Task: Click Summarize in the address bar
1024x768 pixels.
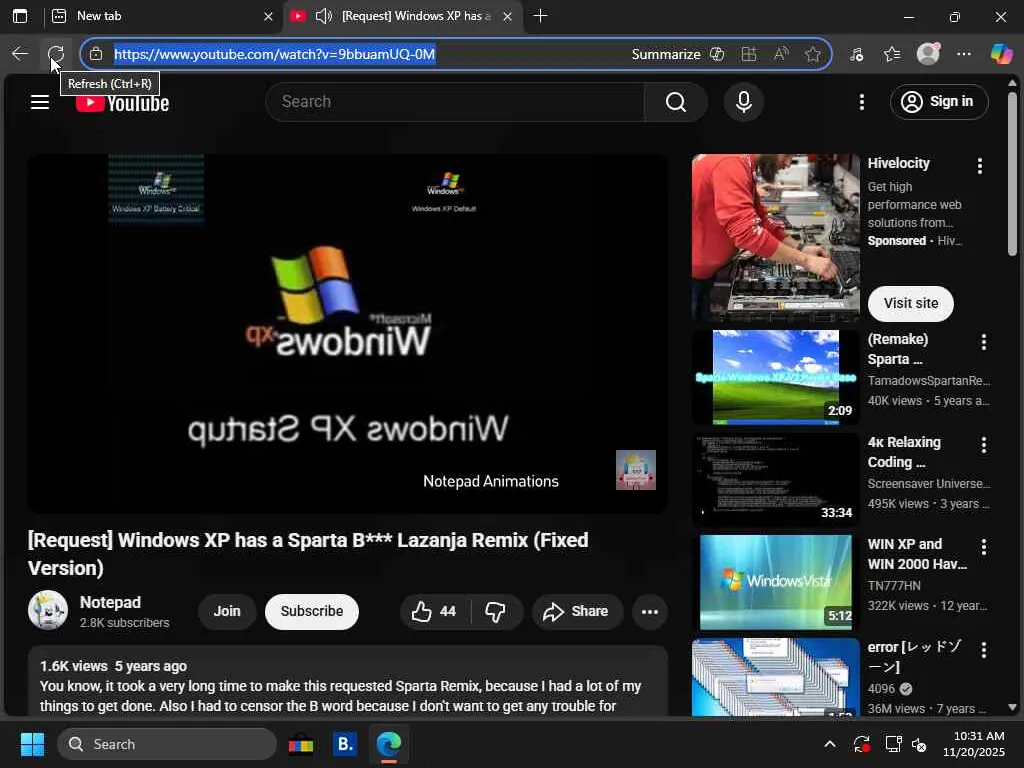Action: pos(665,54)
